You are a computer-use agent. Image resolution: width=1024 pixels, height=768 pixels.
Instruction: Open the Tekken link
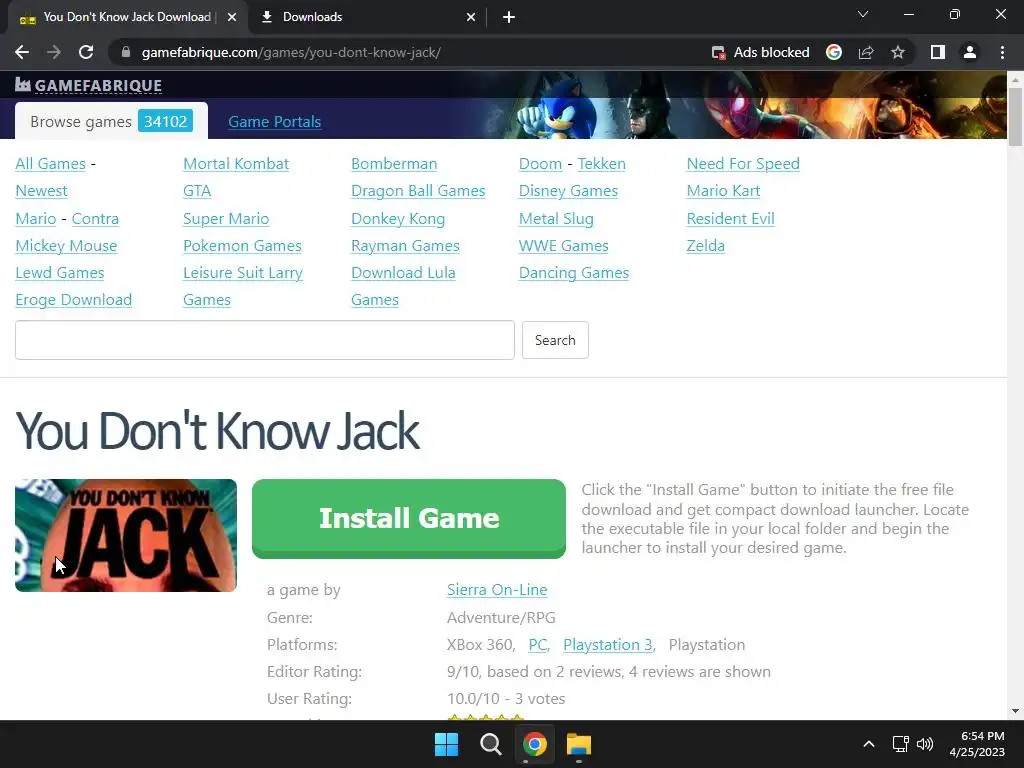pyautogui.click(x=601, y=163)
